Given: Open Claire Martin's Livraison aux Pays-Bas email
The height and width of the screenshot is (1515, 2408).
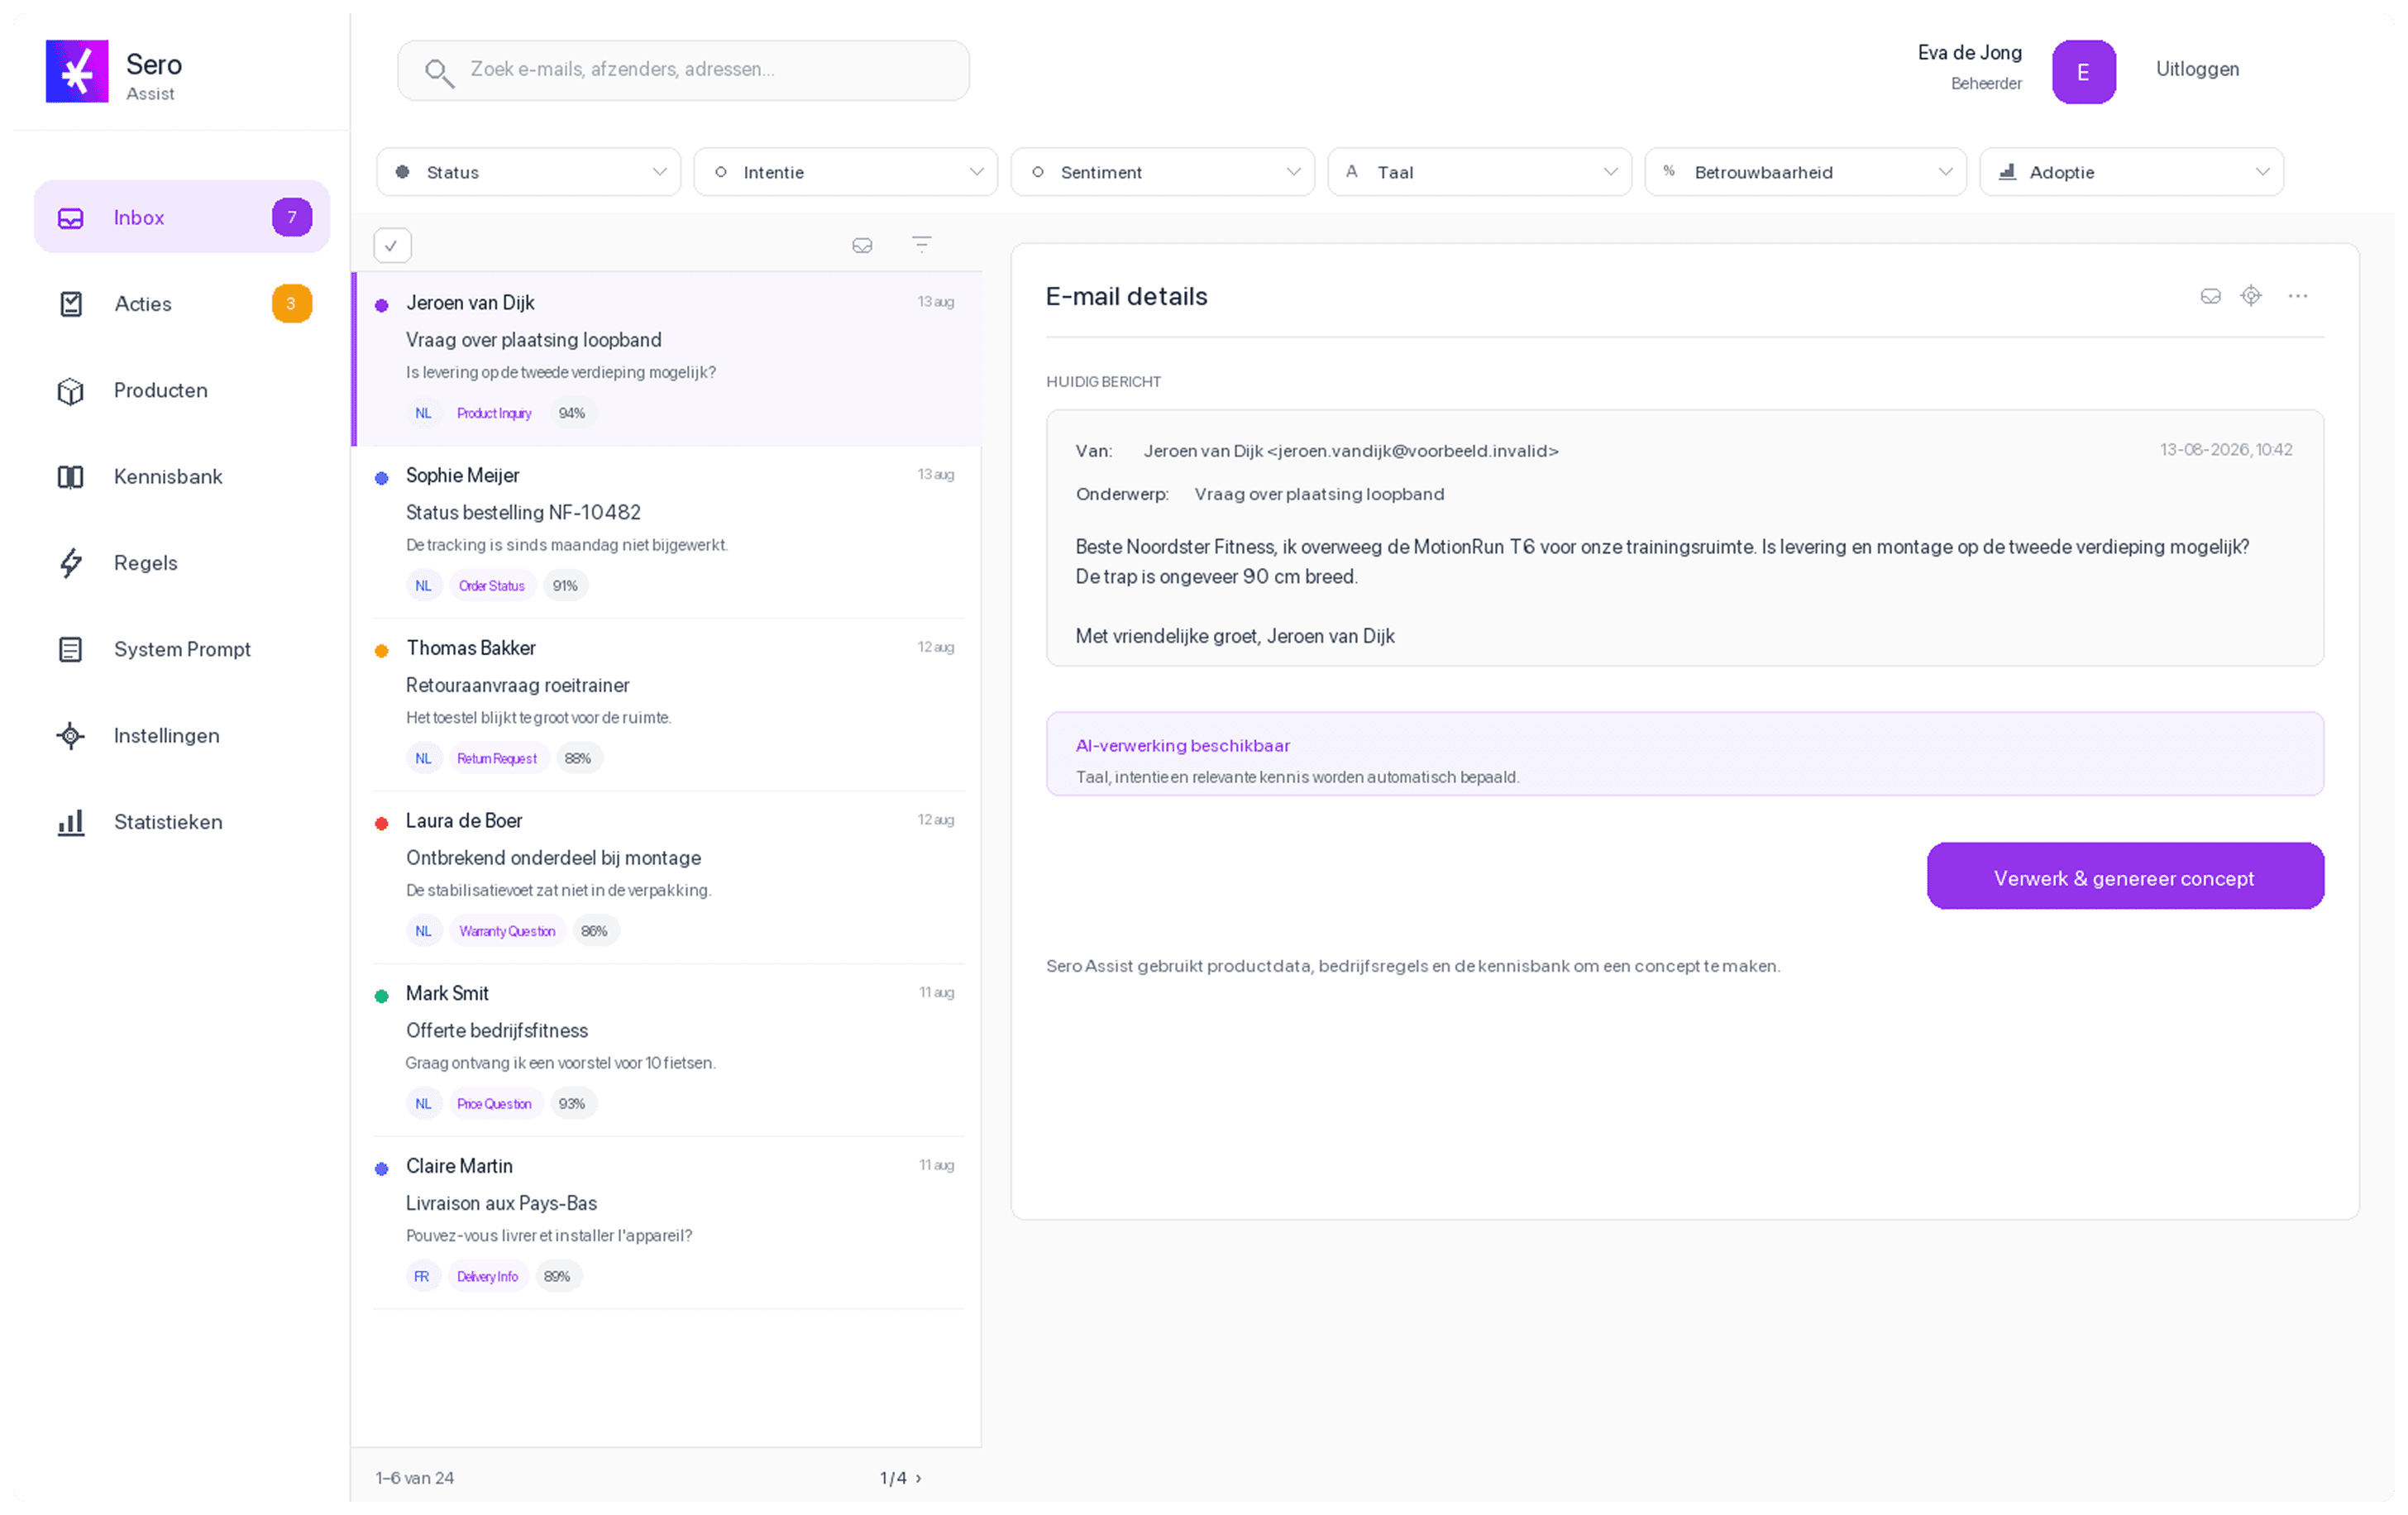Looking at the screenshot, I should (667, 1223).
